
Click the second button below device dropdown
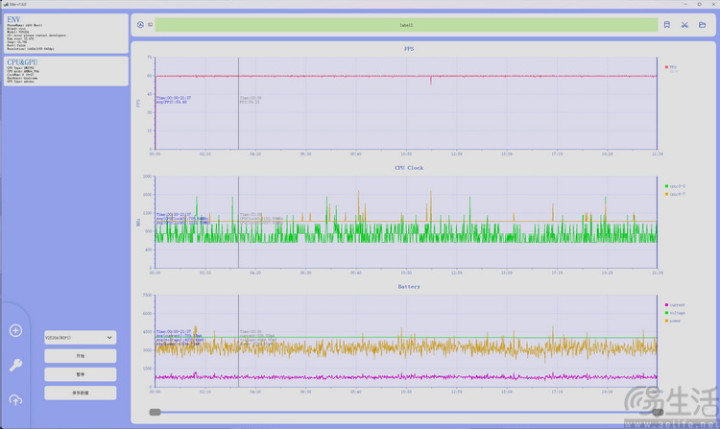pos(80,374)
